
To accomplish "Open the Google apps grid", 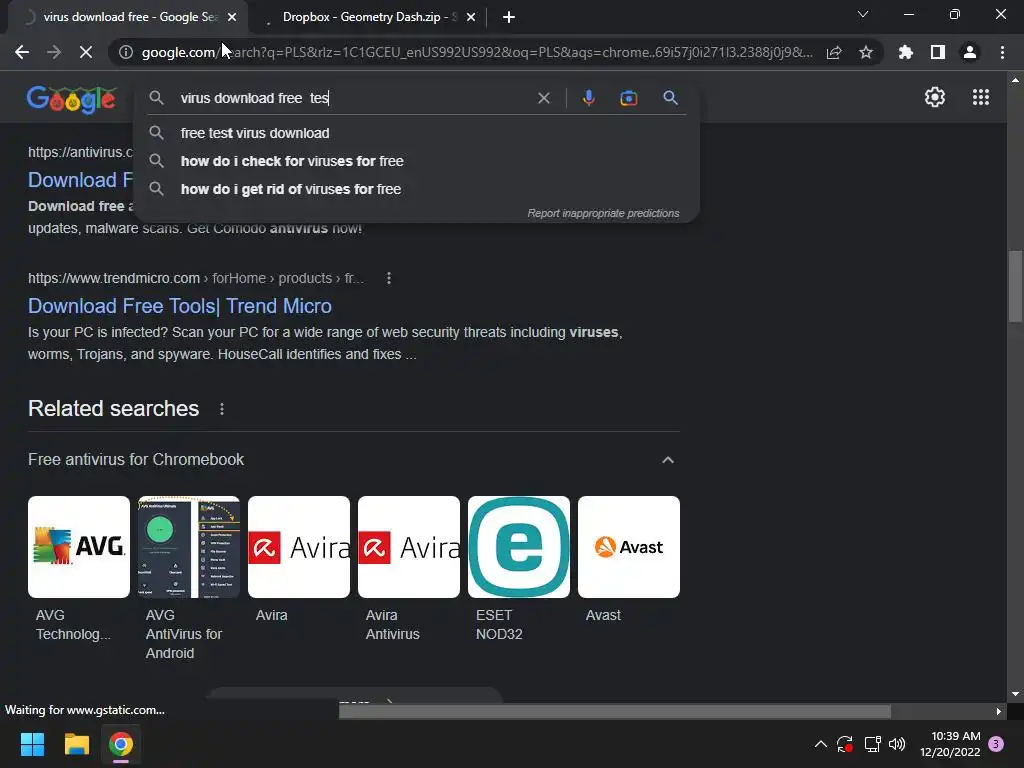I will tap(980, 97).
